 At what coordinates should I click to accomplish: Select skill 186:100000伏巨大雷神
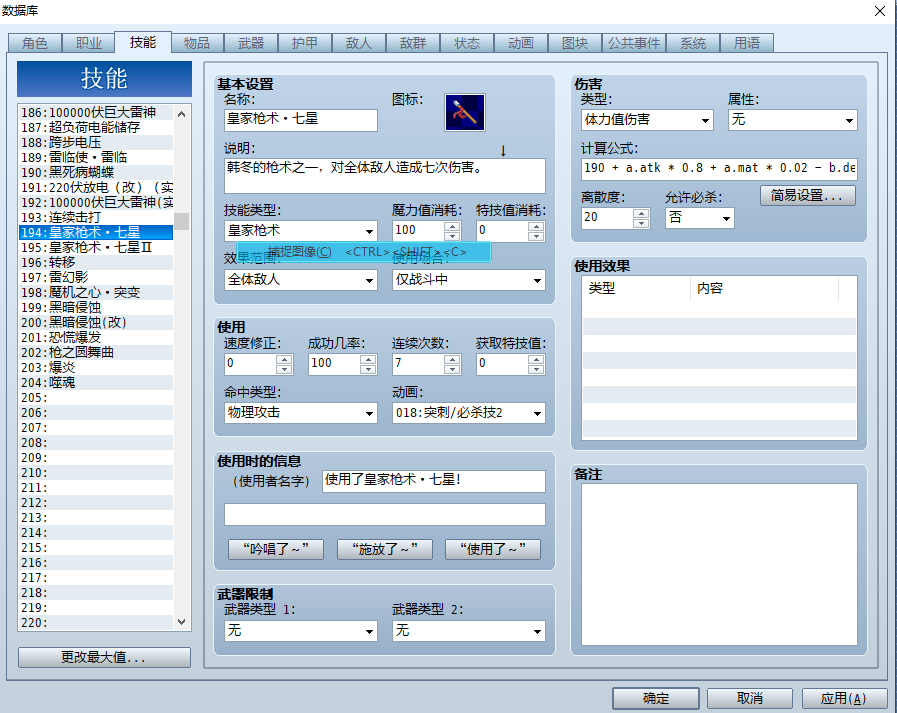coord(96,113)
